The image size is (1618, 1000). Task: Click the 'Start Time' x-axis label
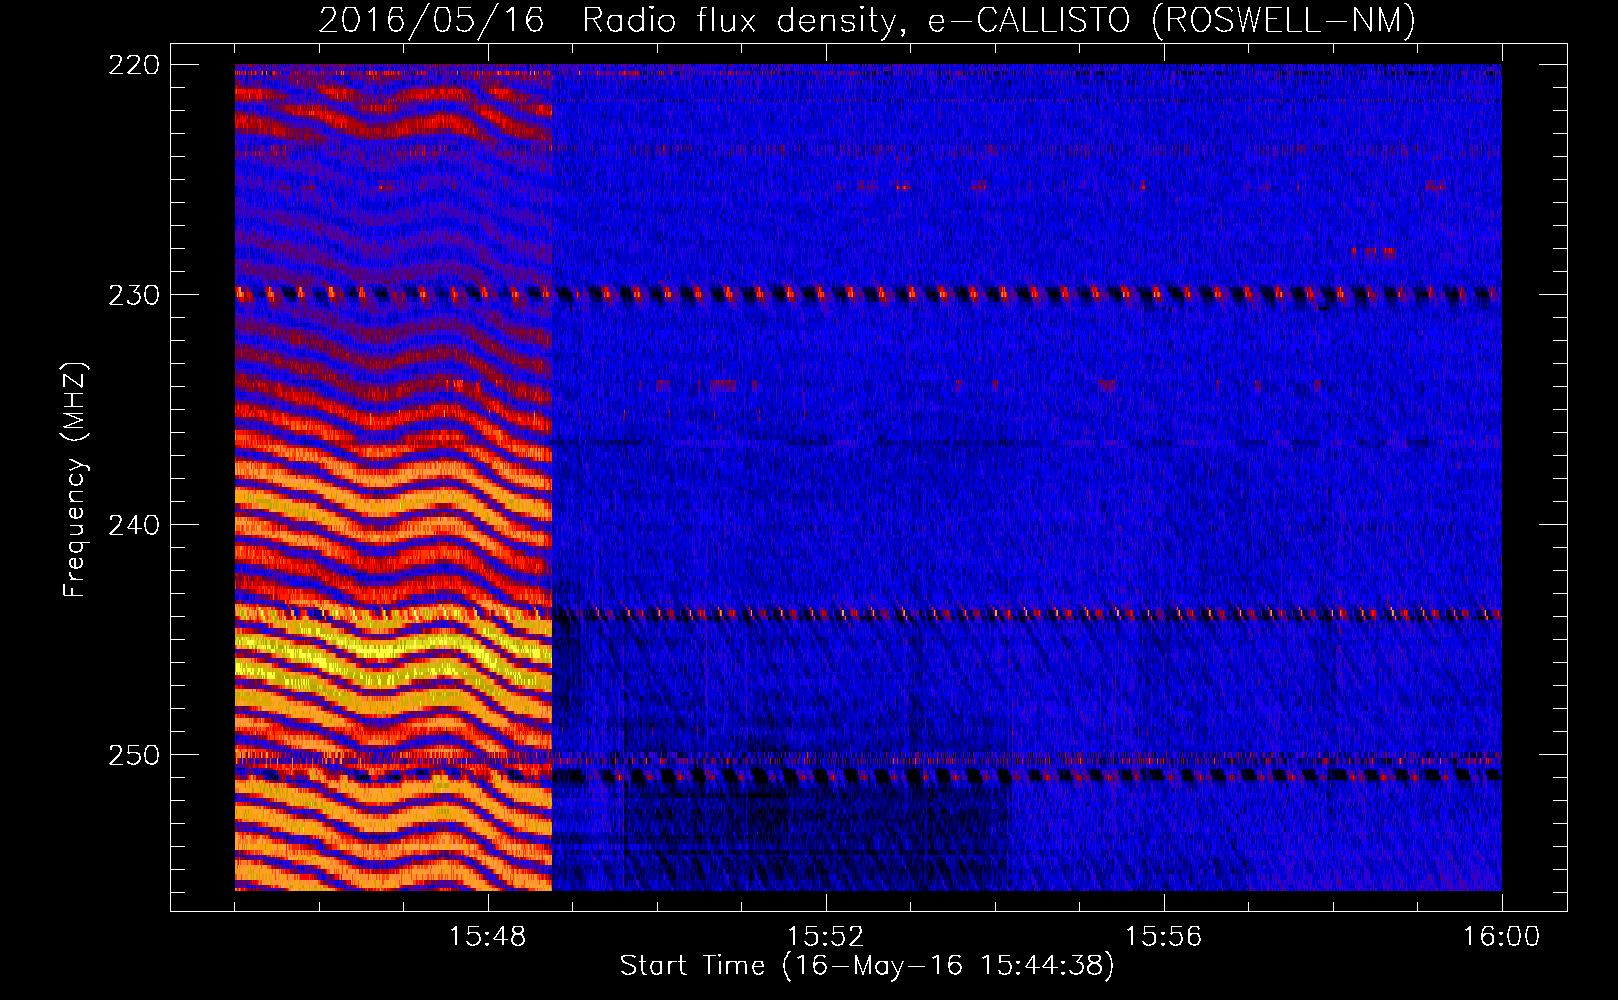(x=866, y=966)
